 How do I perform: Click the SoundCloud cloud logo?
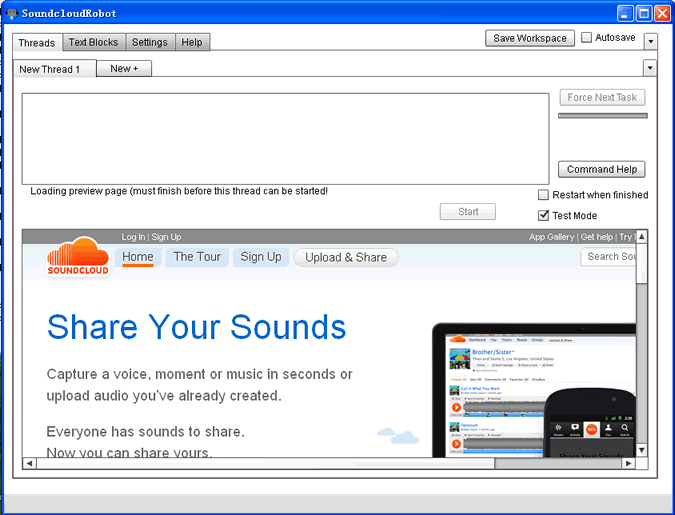coord(78,256)
